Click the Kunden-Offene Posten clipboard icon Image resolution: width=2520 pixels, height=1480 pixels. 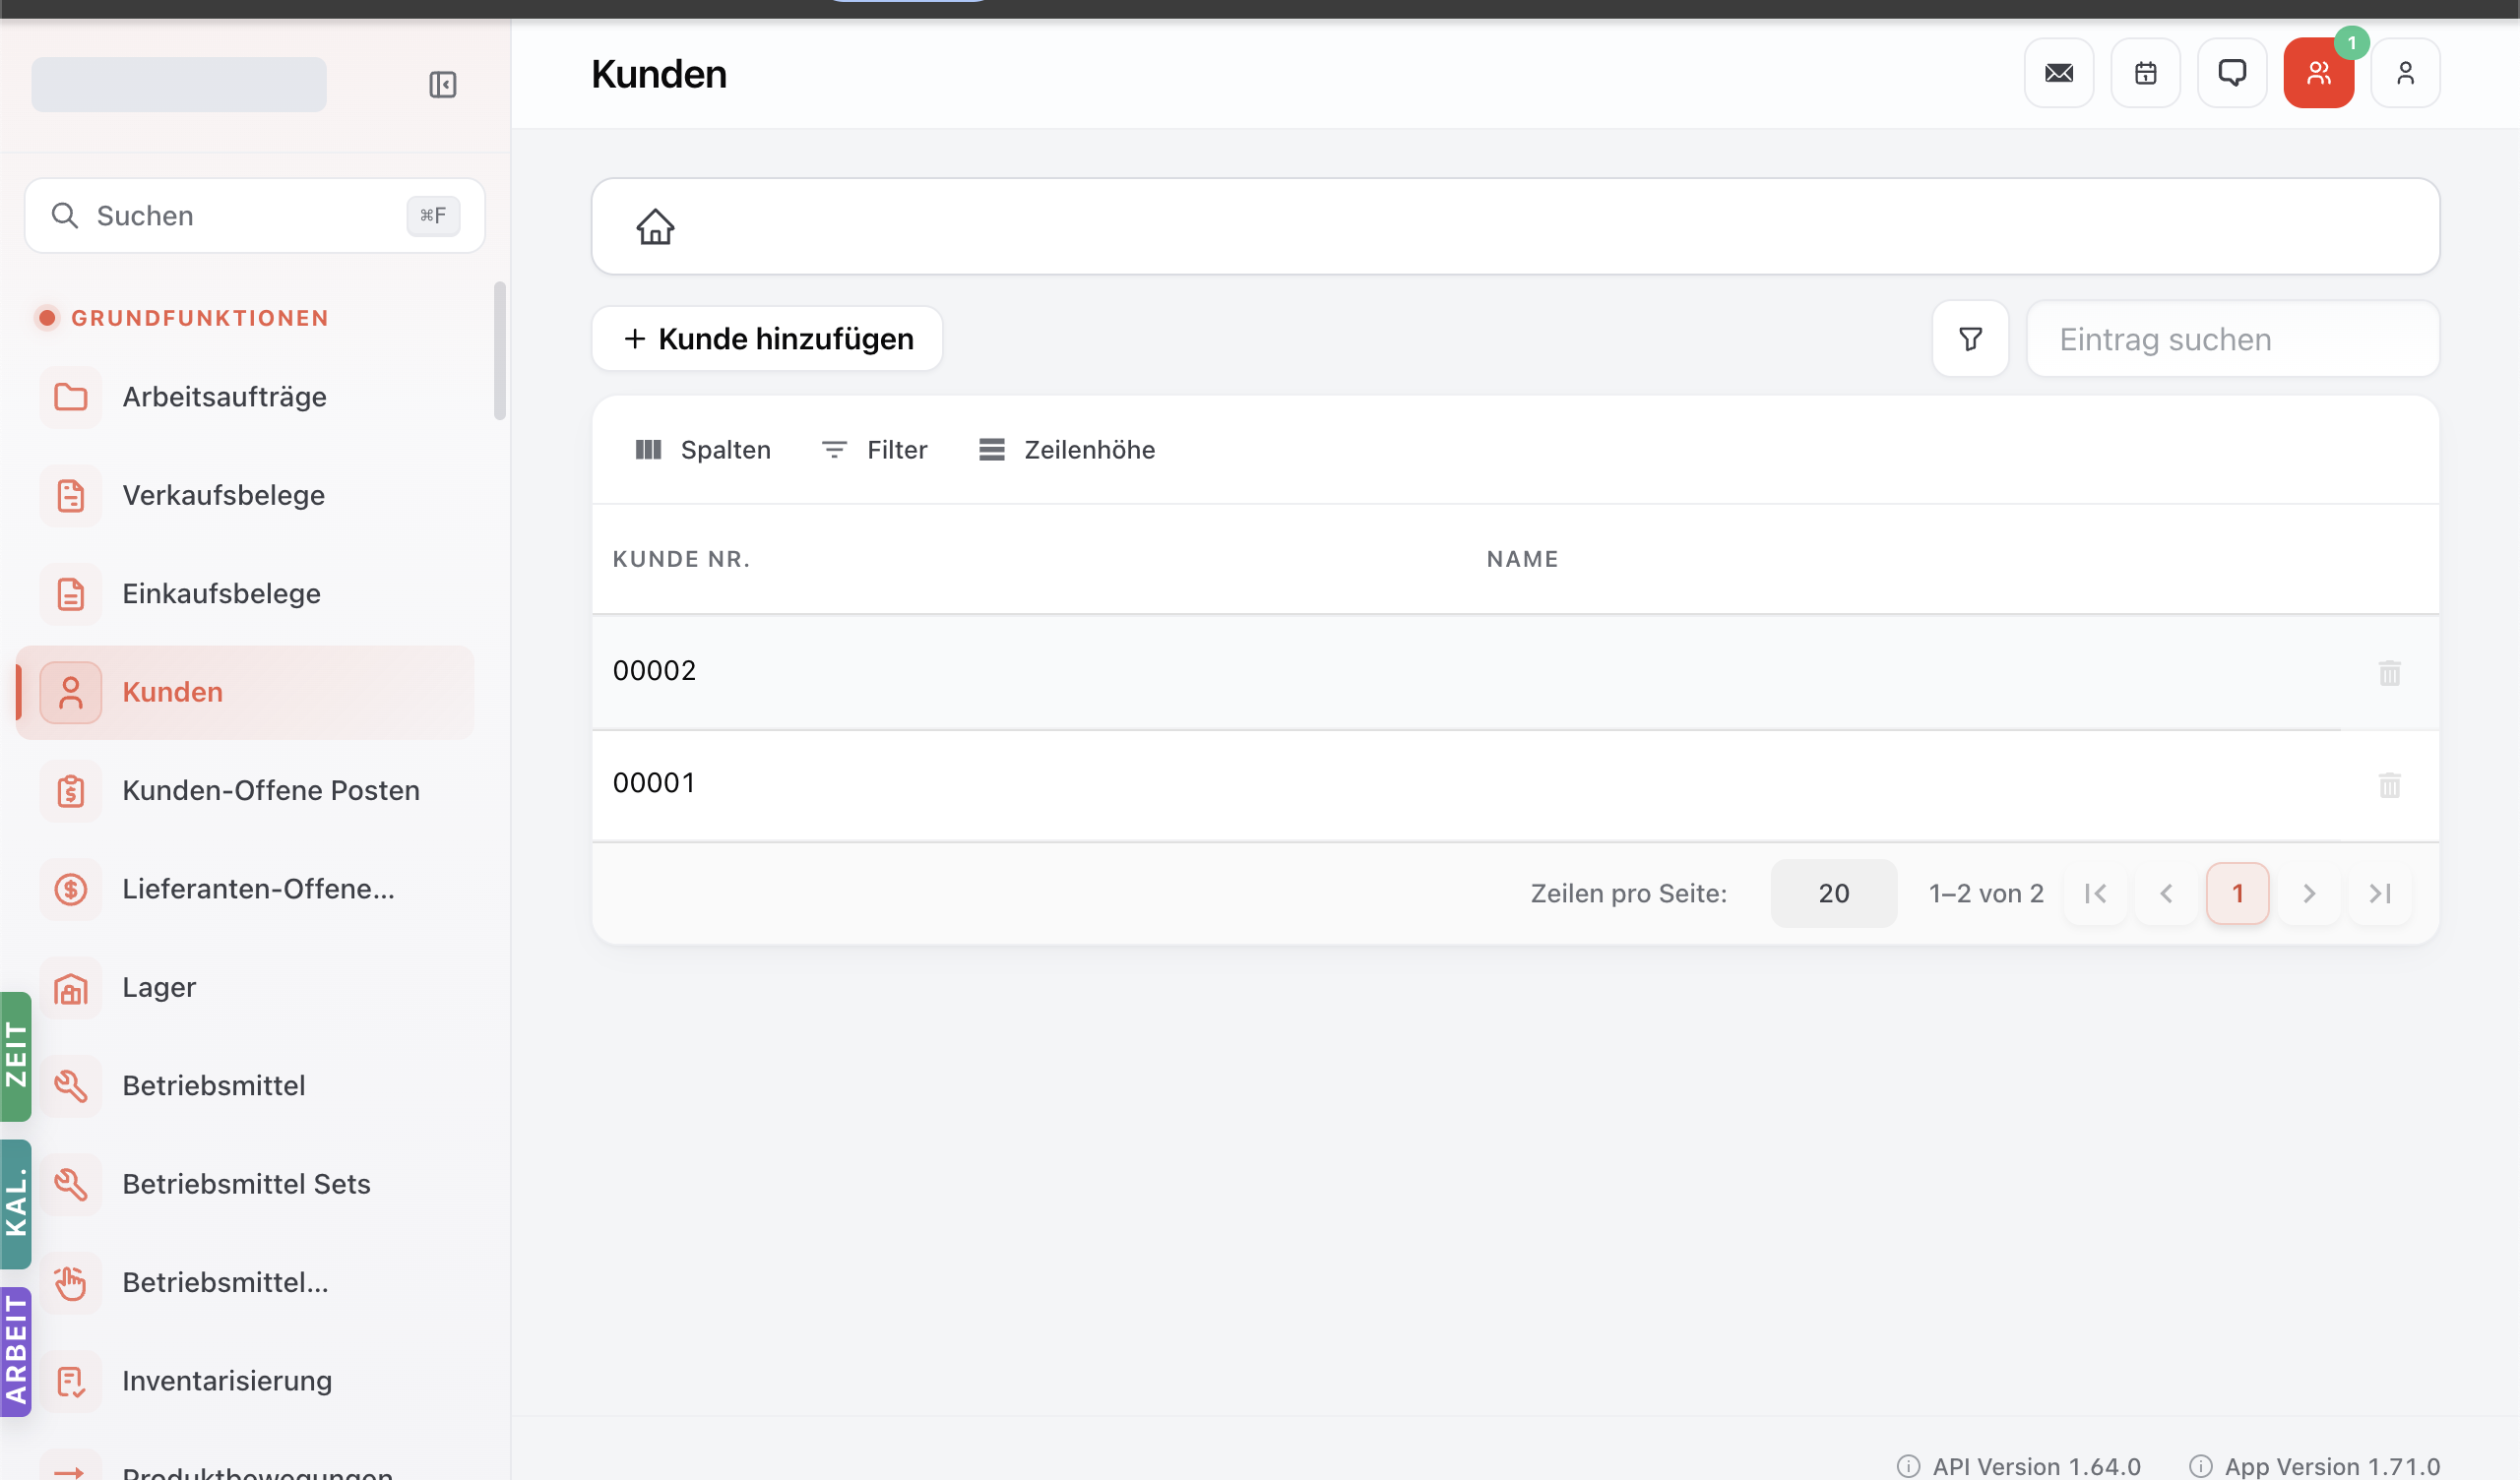point(70,791)
